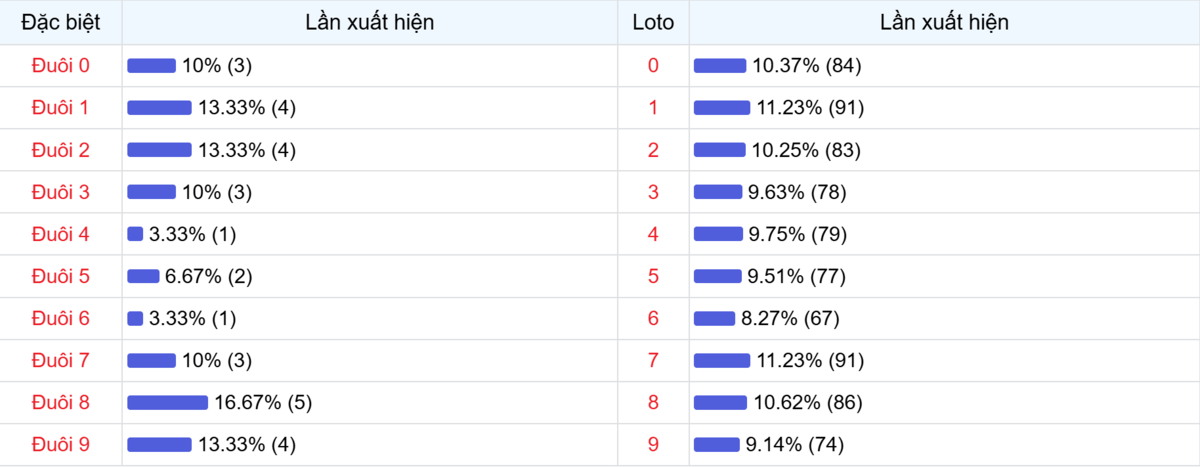Click the '16.67% (5)' value
The height and width of the screenshot is (467, 1200).
pyautogui.click(x=263, y=402)
